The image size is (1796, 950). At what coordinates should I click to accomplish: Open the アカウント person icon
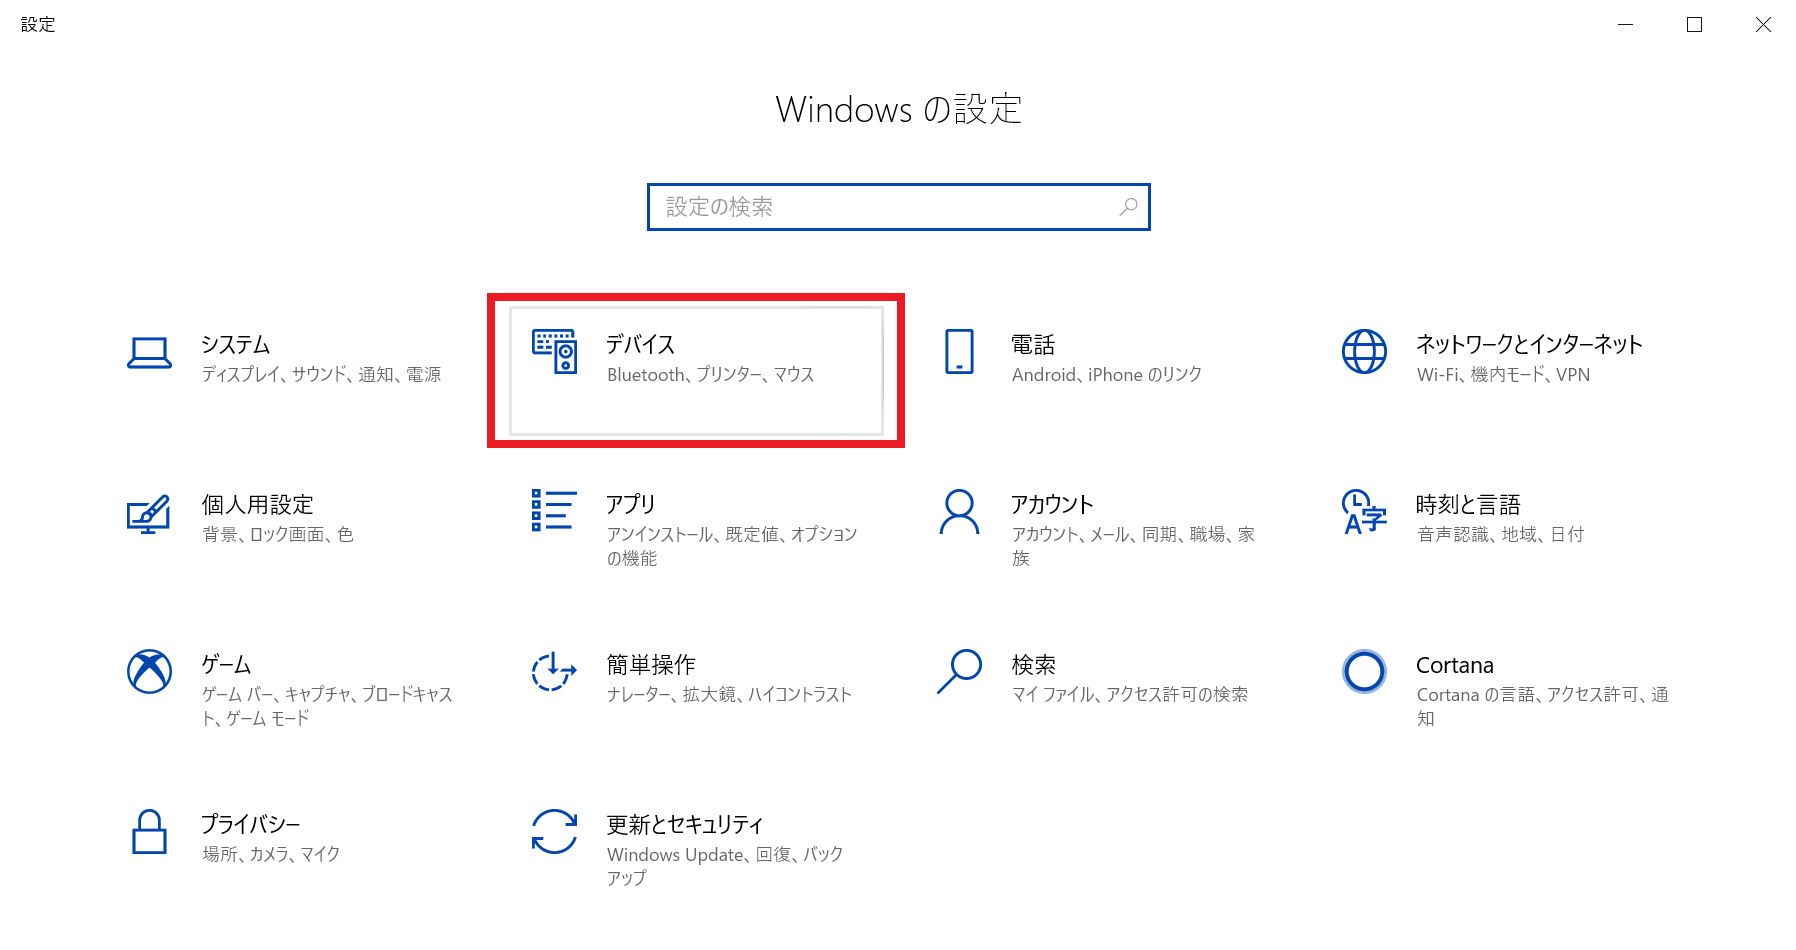(959, 511)
